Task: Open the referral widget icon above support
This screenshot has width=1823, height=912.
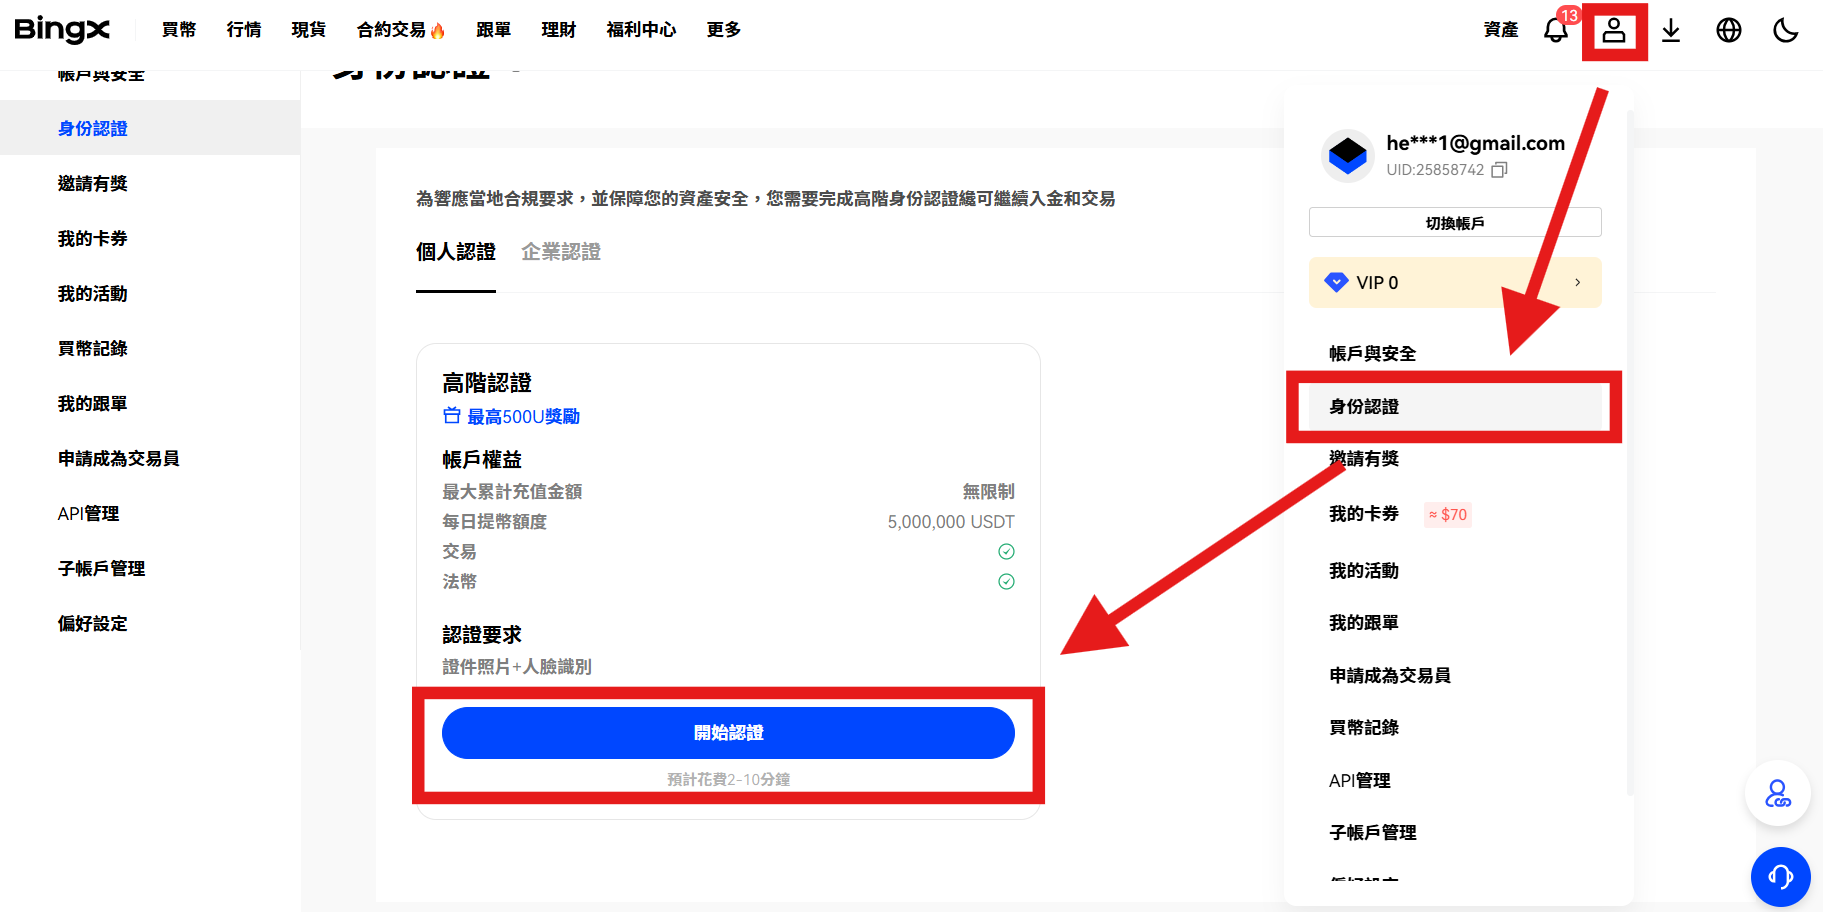Action: click(x=1777, y=793)
